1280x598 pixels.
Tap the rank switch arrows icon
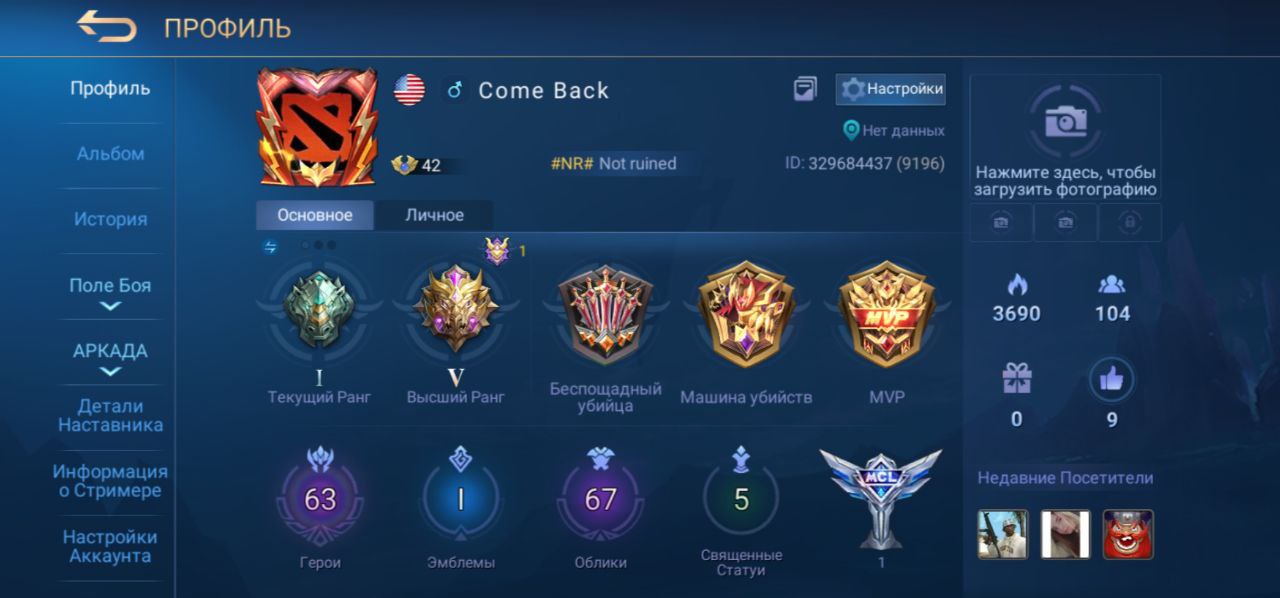coord(270,247)
